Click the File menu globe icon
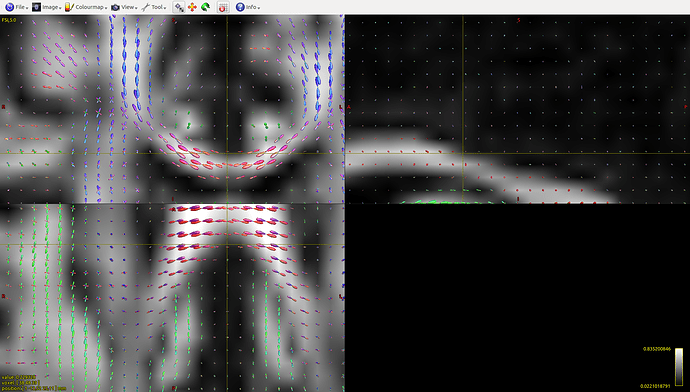The height and width of the screenshot is (392, 690). tap(9, 7)
